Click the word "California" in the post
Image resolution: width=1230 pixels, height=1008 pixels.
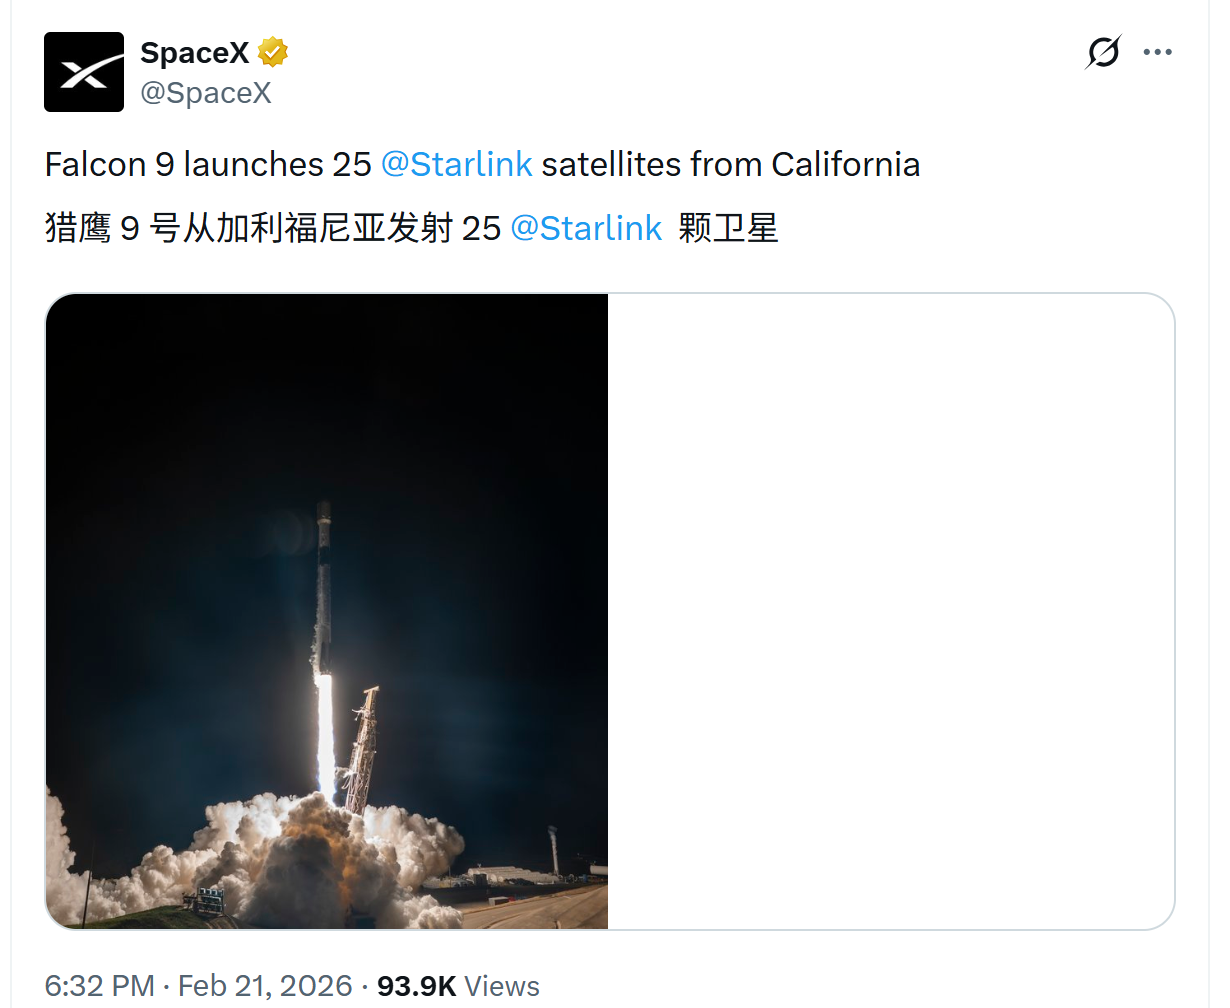click(845, 164)
